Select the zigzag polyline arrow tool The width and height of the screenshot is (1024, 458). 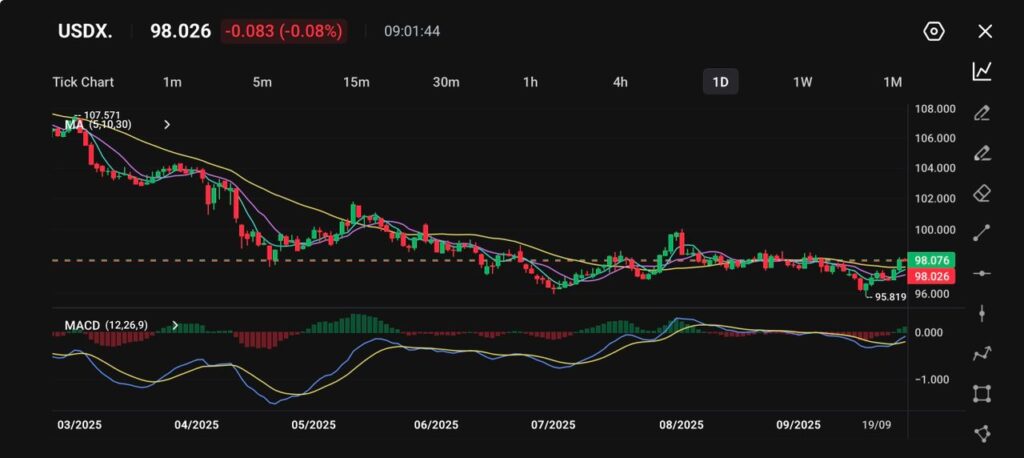click(x=982, y=353)
